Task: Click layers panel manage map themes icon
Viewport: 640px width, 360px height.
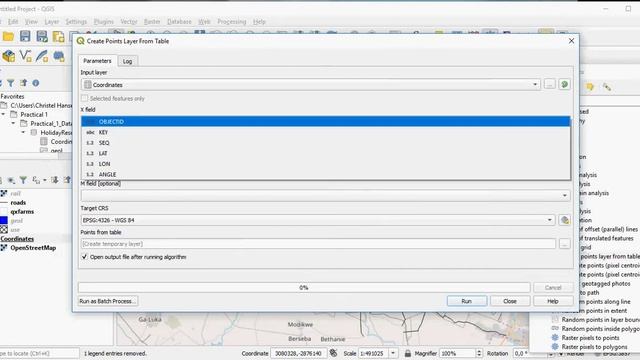Action: point(11,180)
